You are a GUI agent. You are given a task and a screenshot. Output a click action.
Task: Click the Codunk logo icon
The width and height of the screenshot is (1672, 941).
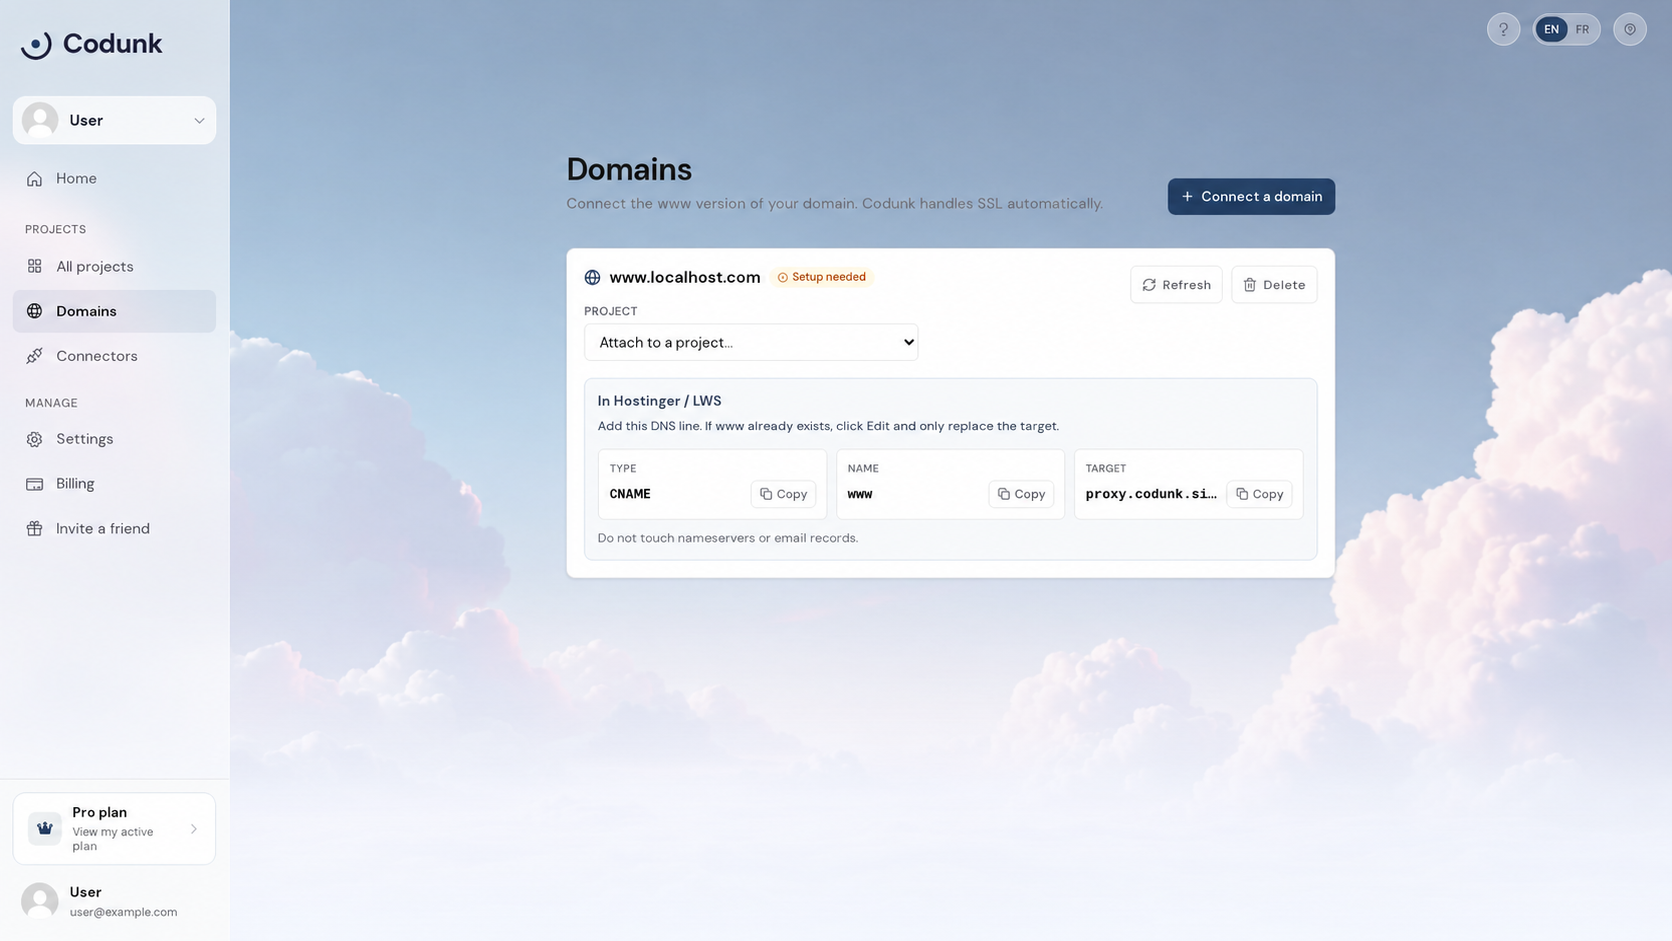(37, 44)
